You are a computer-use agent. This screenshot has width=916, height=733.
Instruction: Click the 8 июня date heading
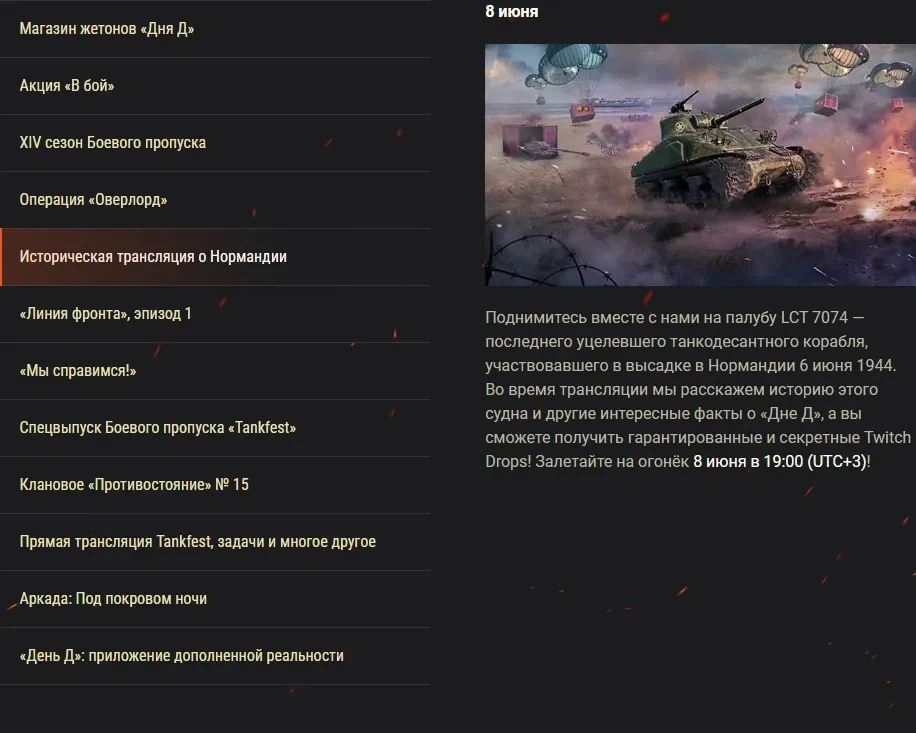tap(512, 11)
